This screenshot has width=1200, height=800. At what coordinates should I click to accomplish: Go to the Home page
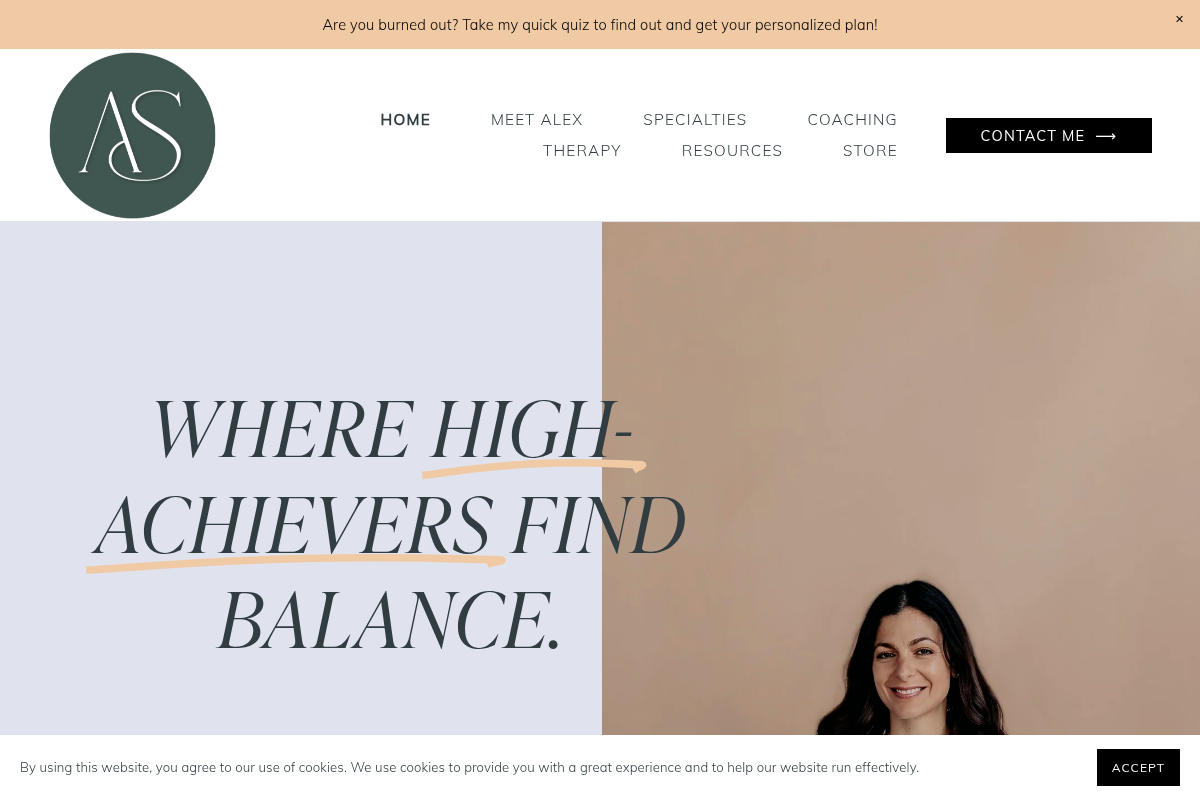[405, 120]
